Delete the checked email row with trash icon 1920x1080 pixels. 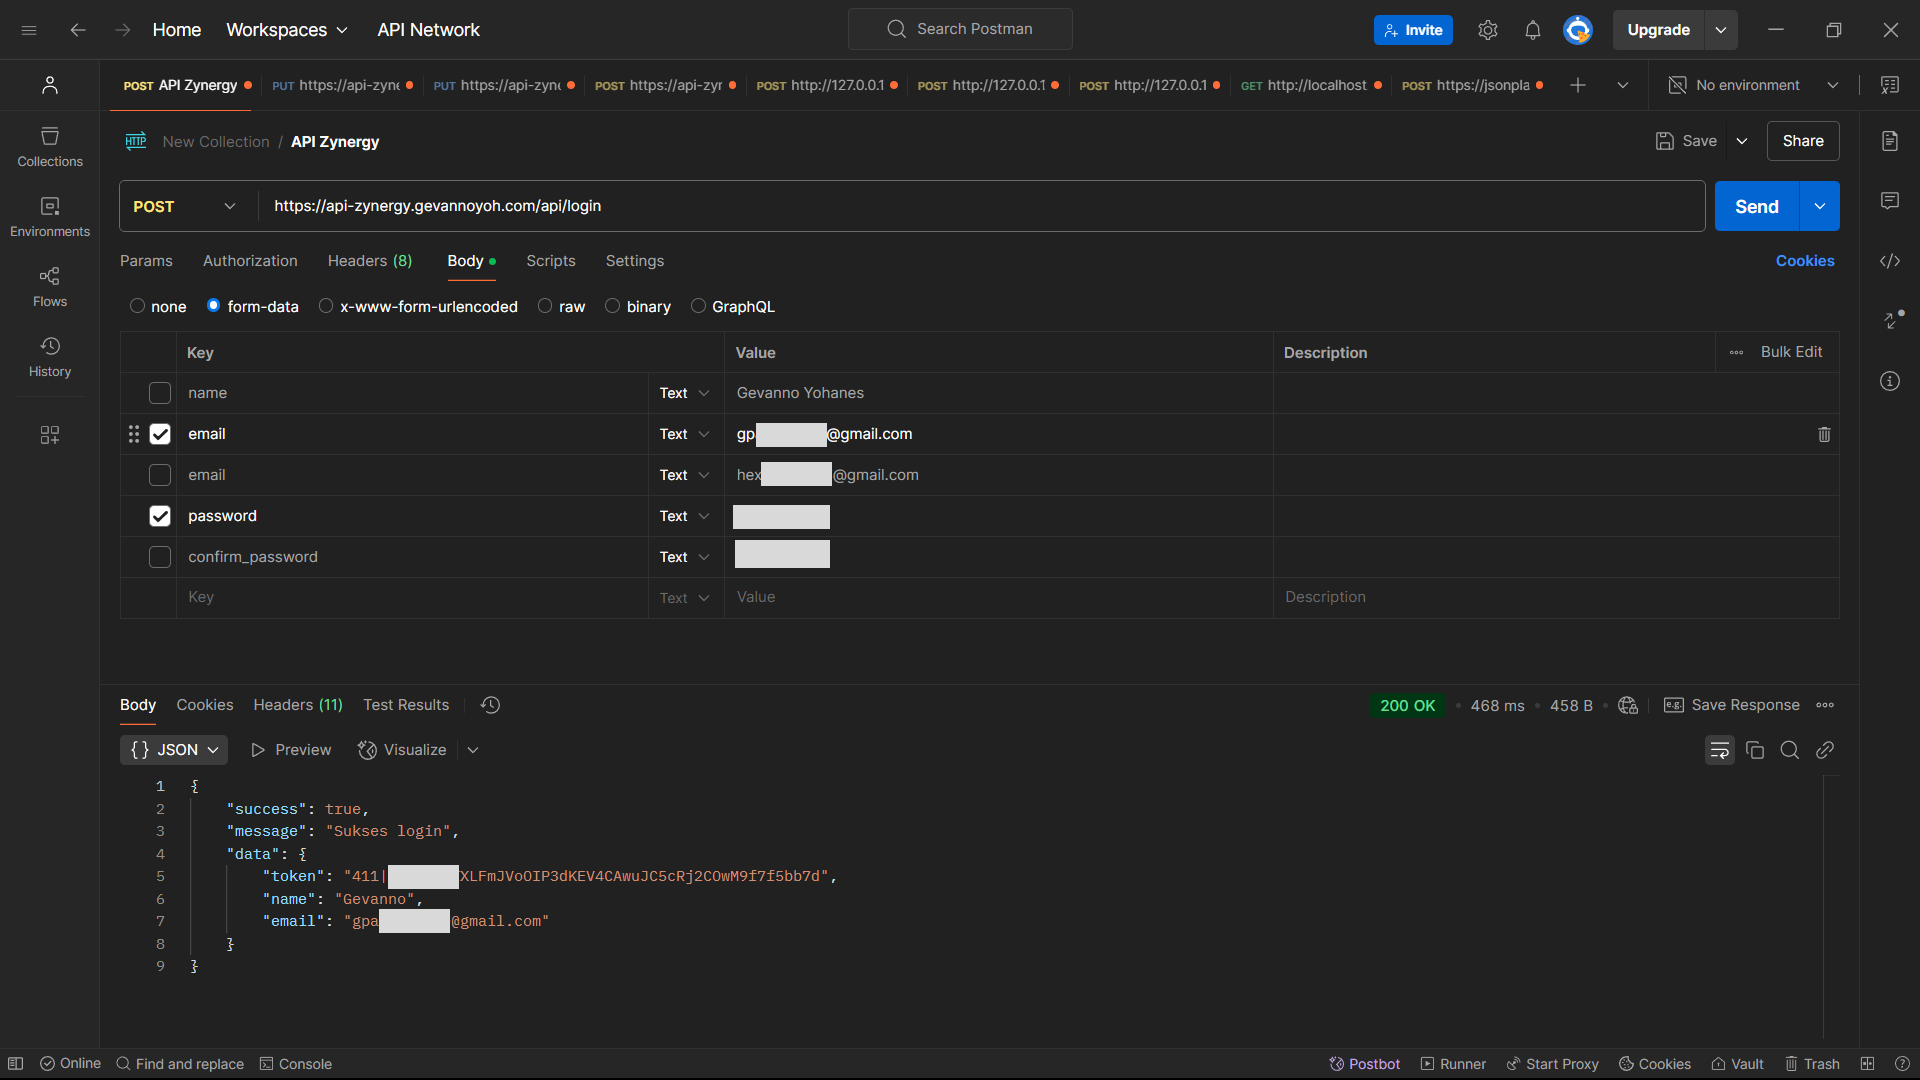[1824, 434]
